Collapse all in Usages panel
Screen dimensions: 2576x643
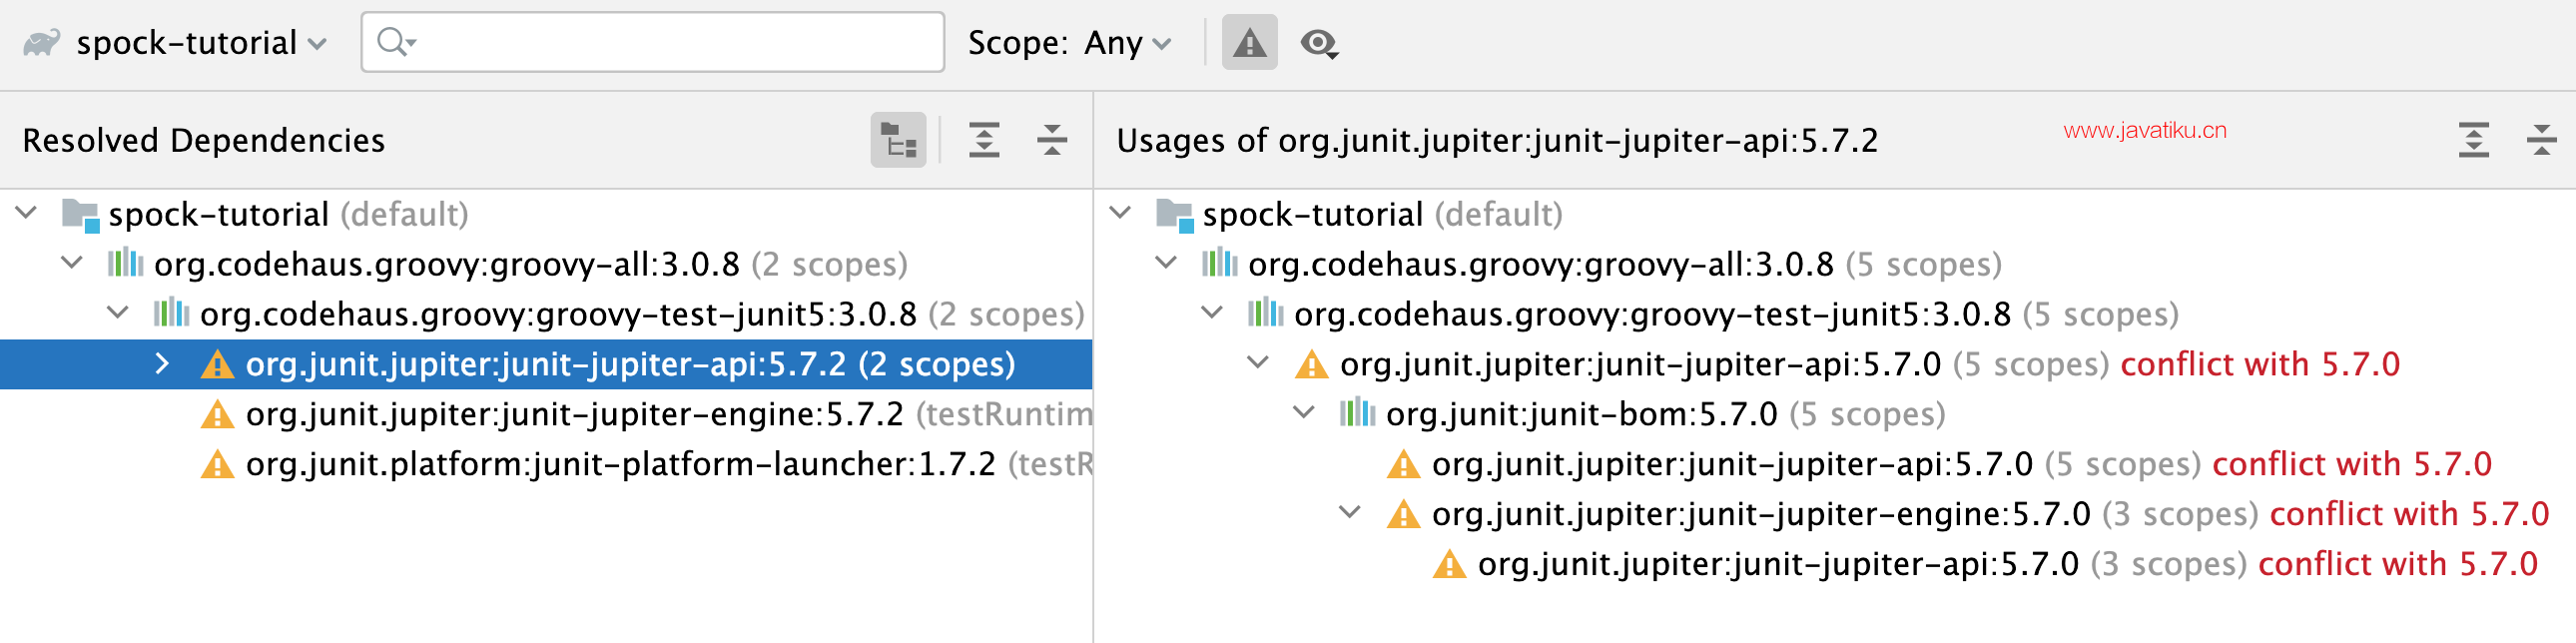pyautogui.click(x=2541, y=140)
